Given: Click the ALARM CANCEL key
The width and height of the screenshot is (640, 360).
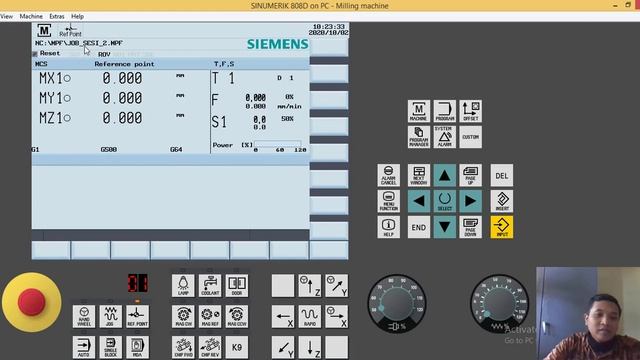Looking at the screenshot, I should [x=389, y=176].
